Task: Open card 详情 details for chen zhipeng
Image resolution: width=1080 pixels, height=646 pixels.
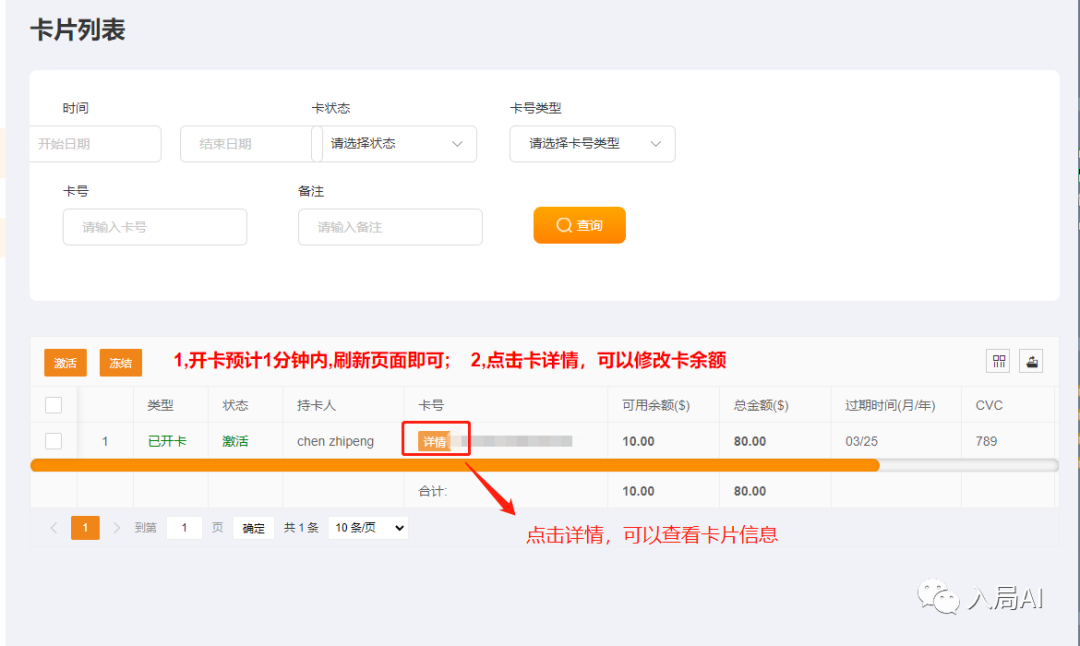Action: [434, 442]
